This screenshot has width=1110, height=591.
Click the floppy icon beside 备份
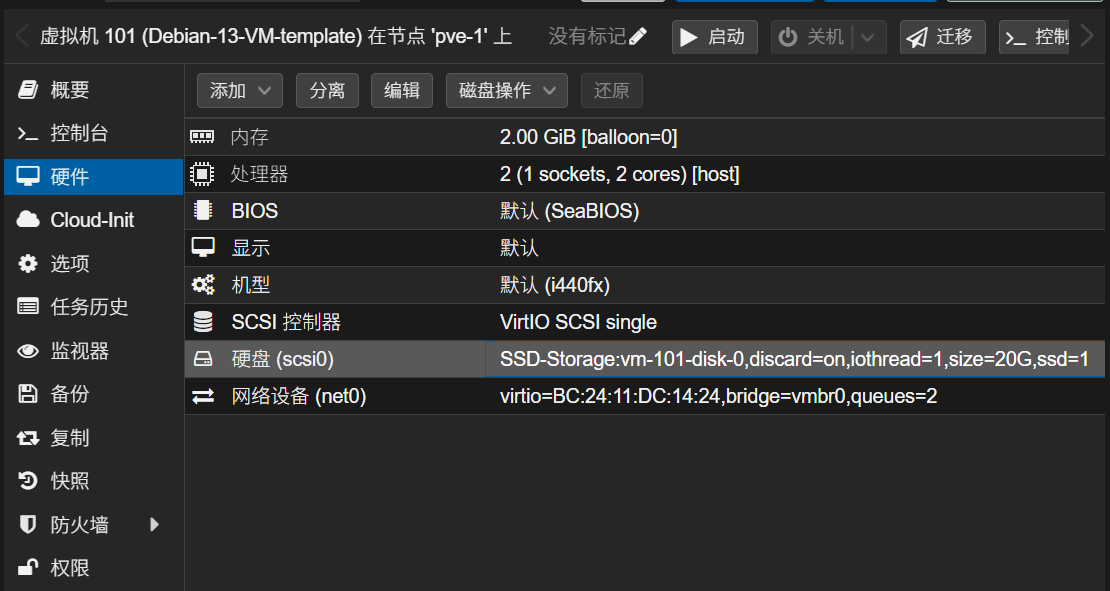point(27,393)
